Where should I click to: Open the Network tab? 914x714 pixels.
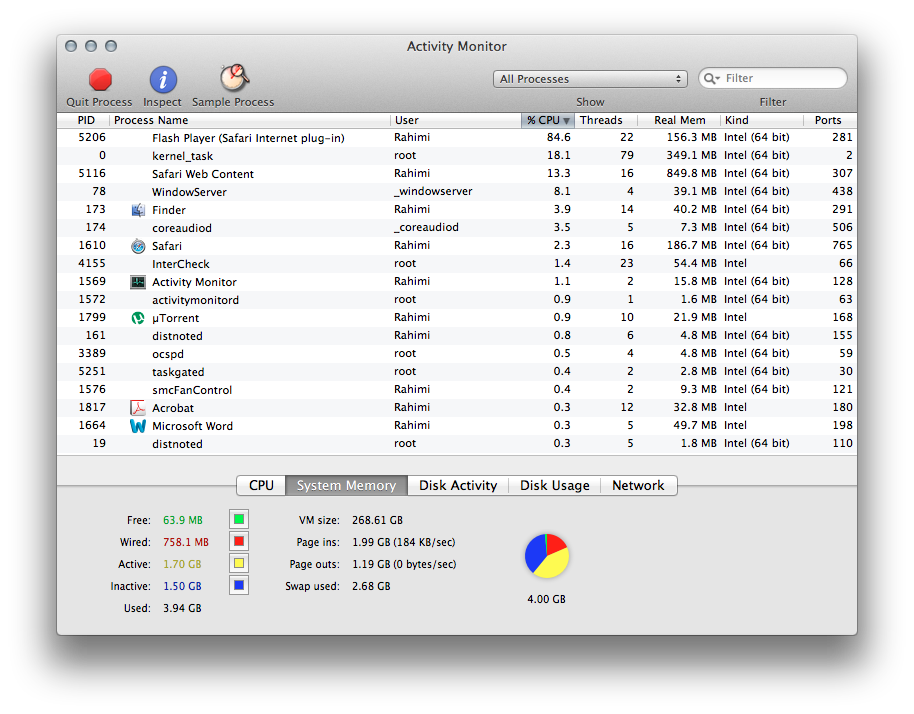[638, 486]
